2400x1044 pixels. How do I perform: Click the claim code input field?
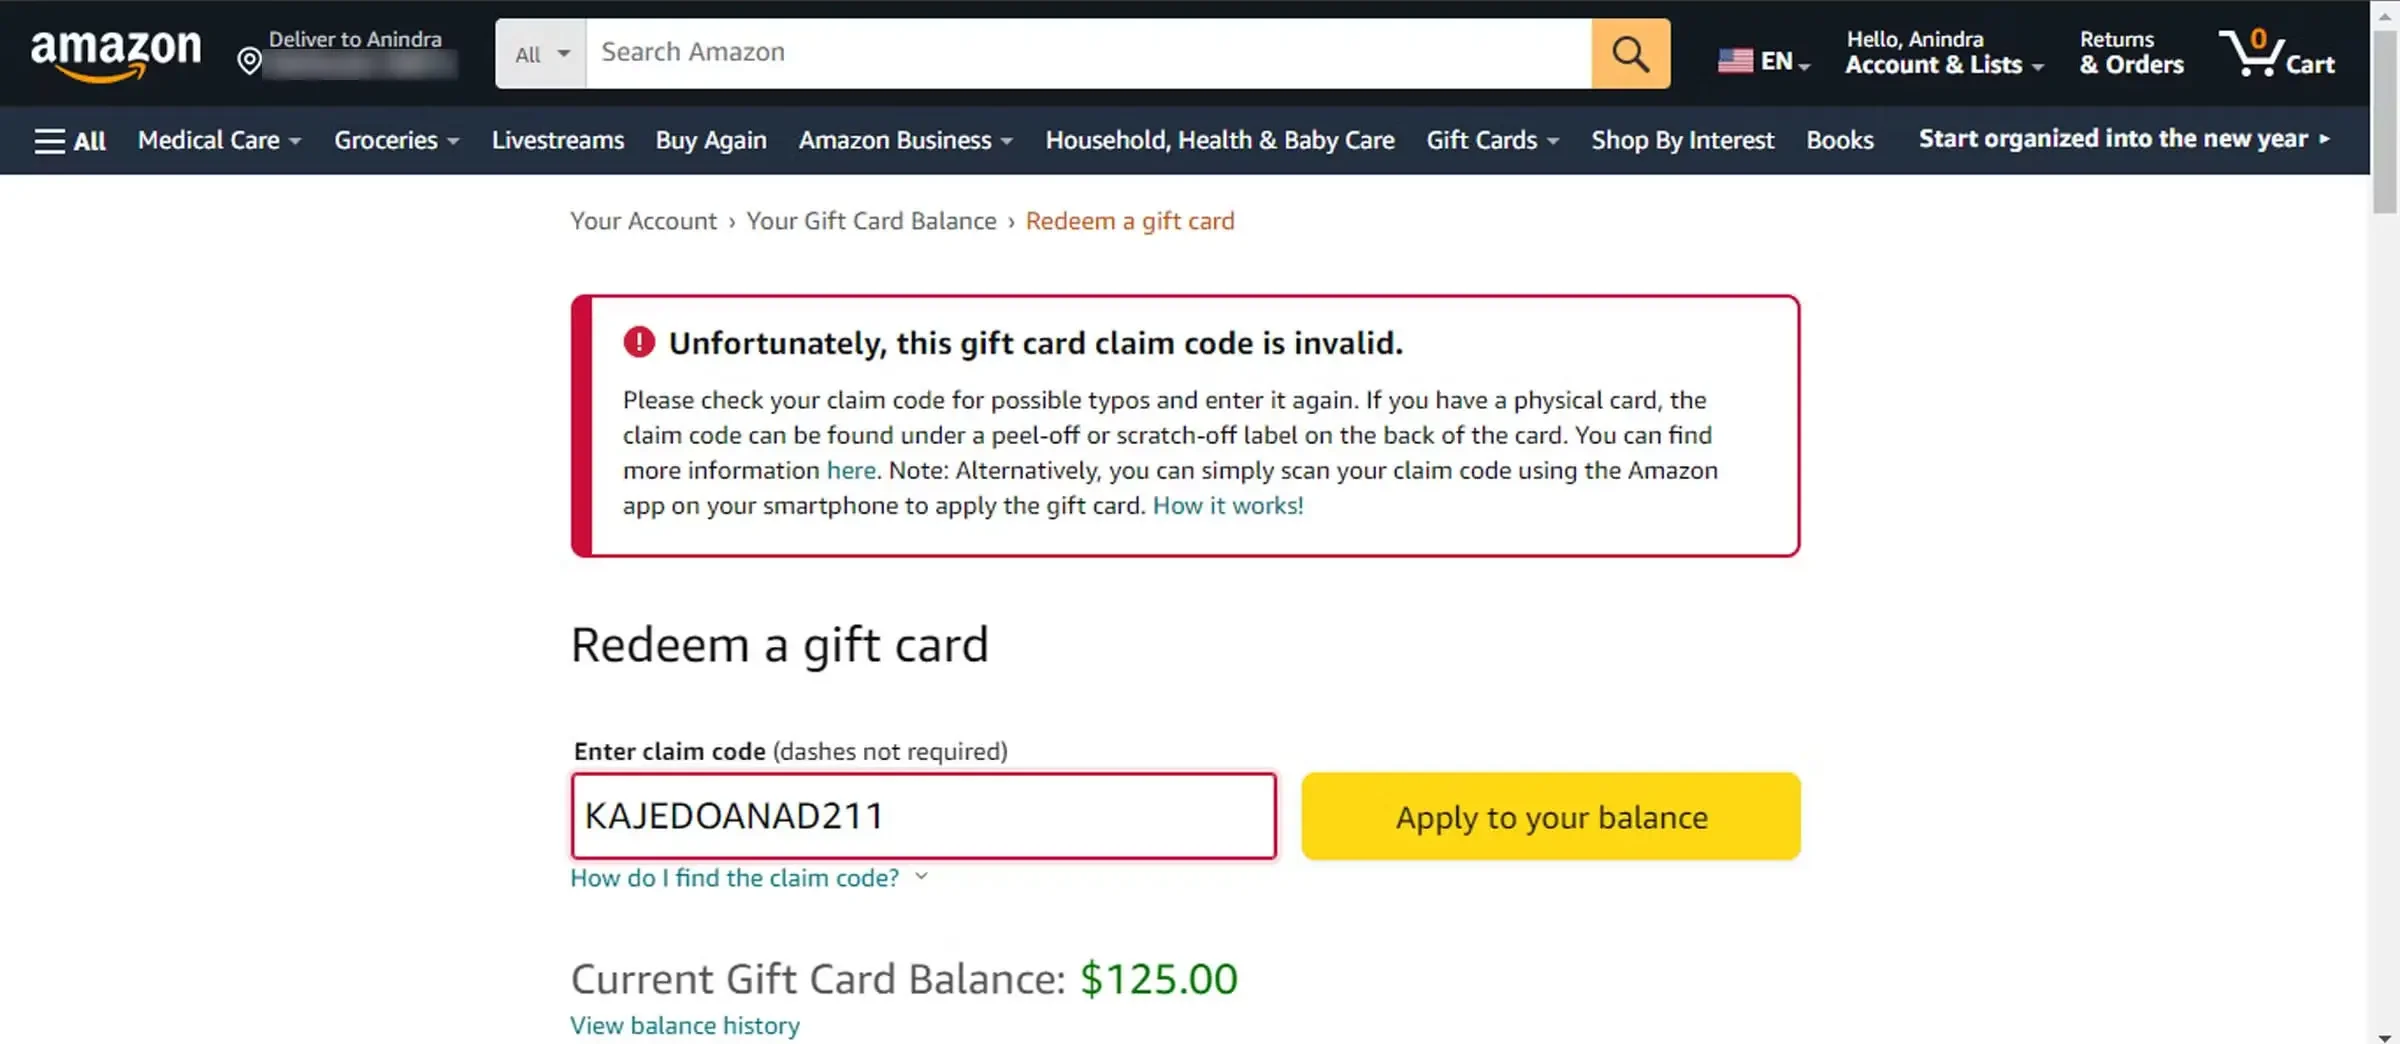(x=923, y=816)
